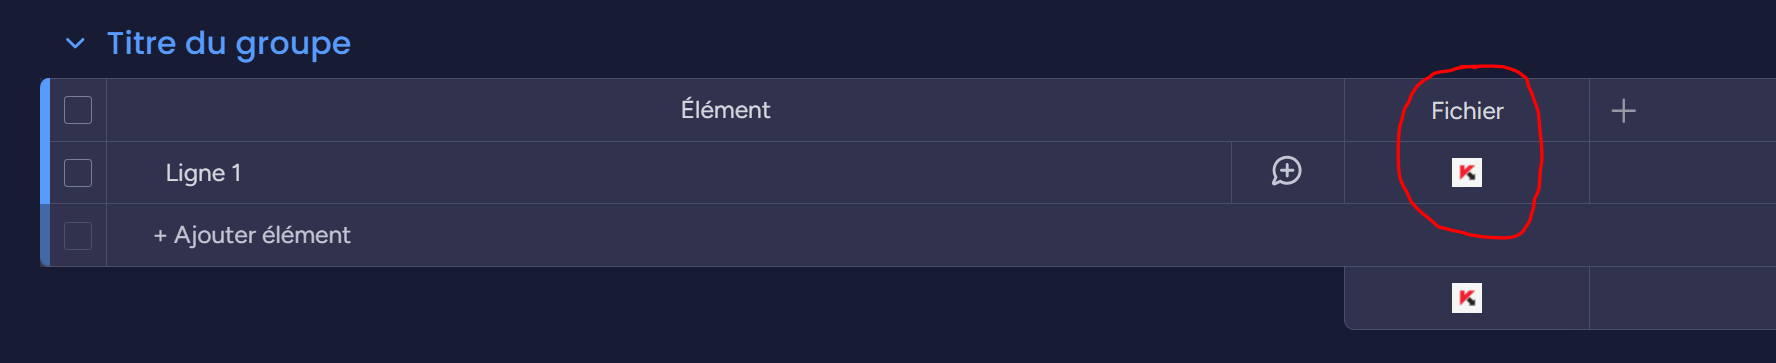Open the Fichier column header
1776x363 pixels.
(1467, 110)
